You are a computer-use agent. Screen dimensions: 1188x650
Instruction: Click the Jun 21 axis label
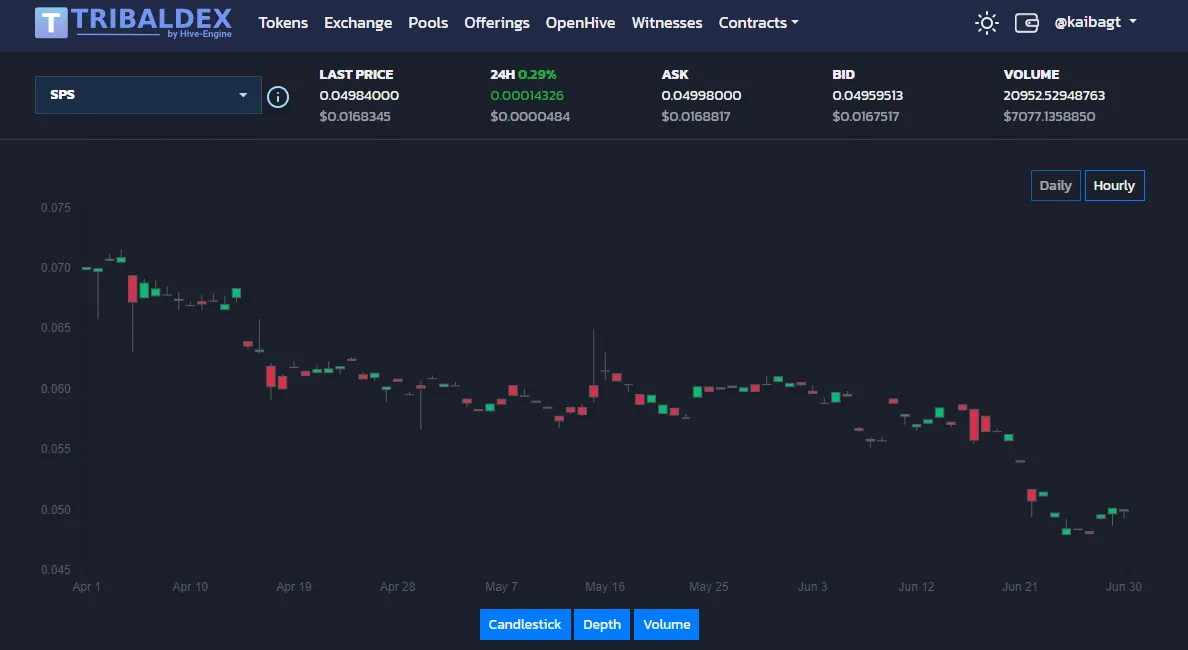tap(1020, 586)
